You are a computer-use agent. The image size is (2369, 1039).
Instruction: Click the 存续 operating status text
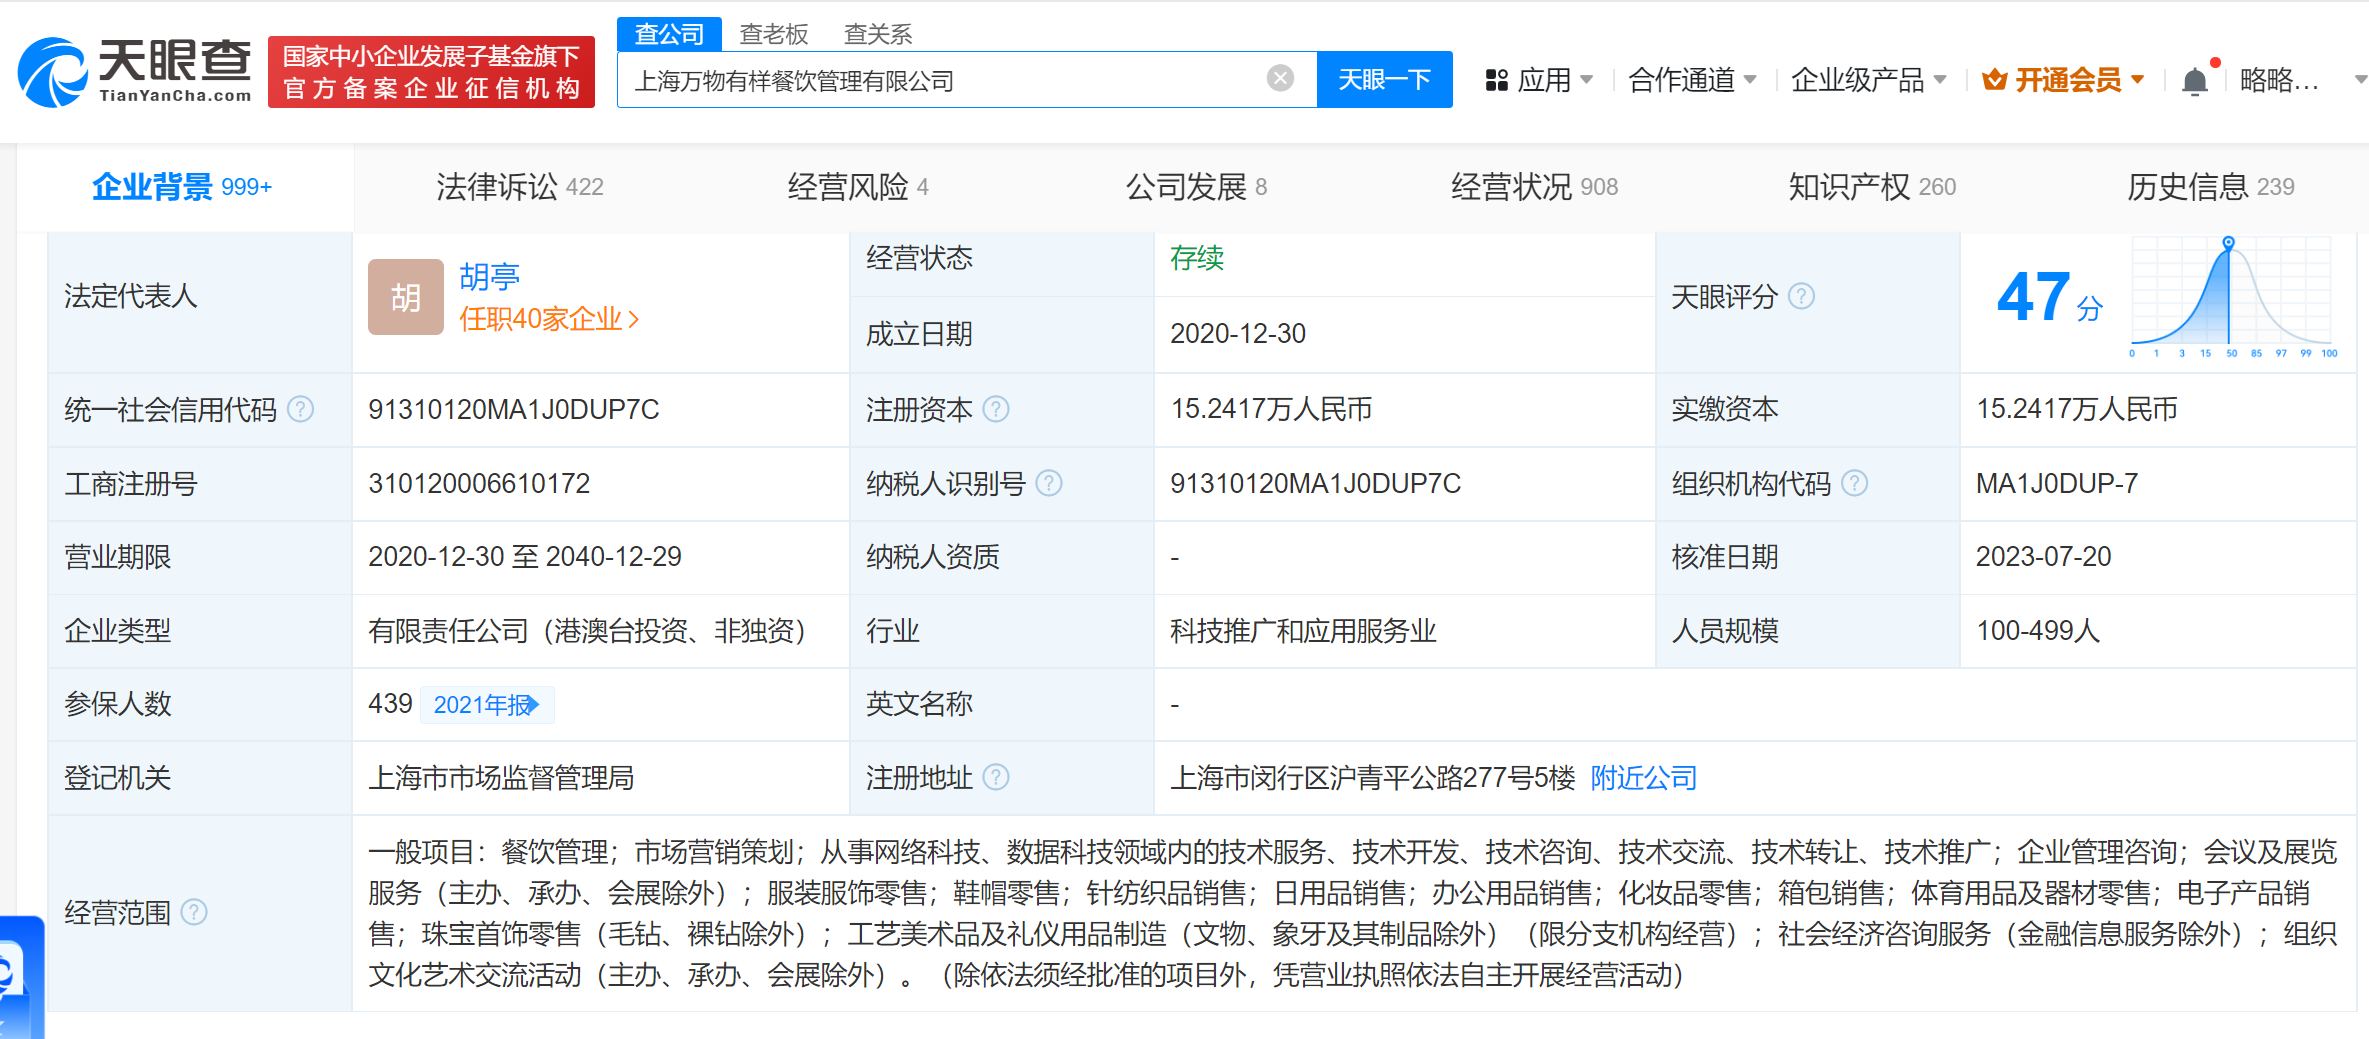click(1197, 258)
